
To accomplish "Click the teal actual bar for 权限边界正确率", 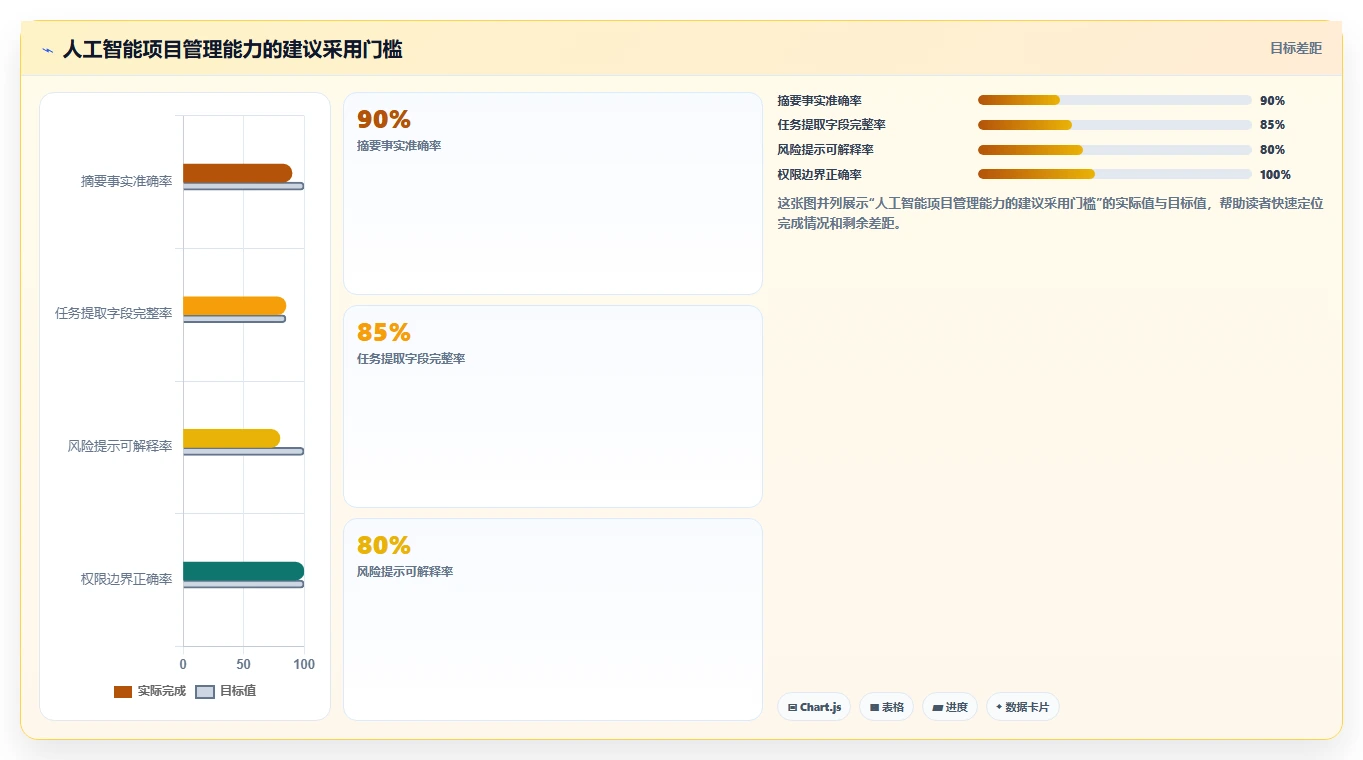I will coord(243,571).
